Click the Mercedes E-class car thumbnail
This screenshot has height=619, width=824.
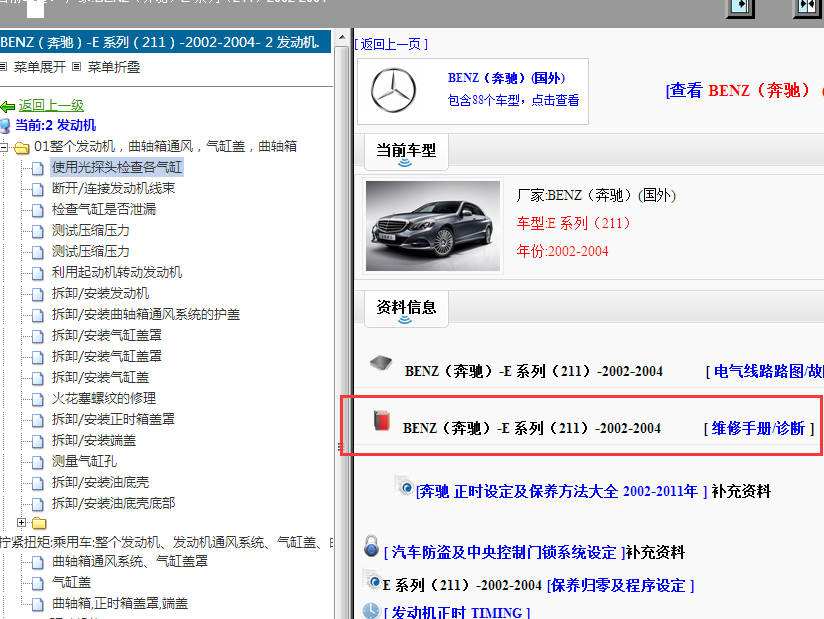tap(433, 226)
